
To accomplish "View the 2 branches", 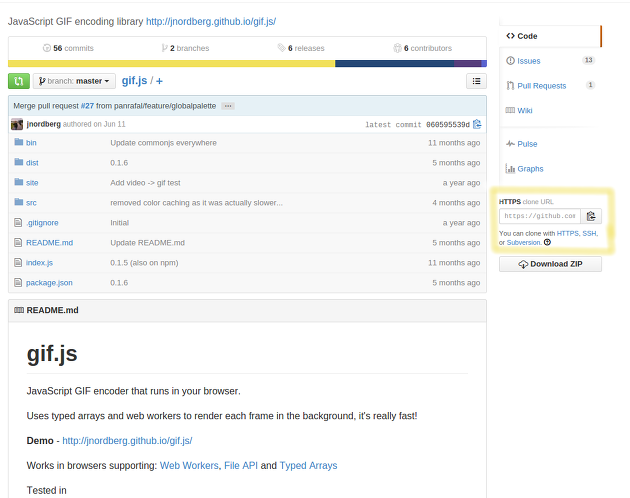I will (x=185, y=48).
